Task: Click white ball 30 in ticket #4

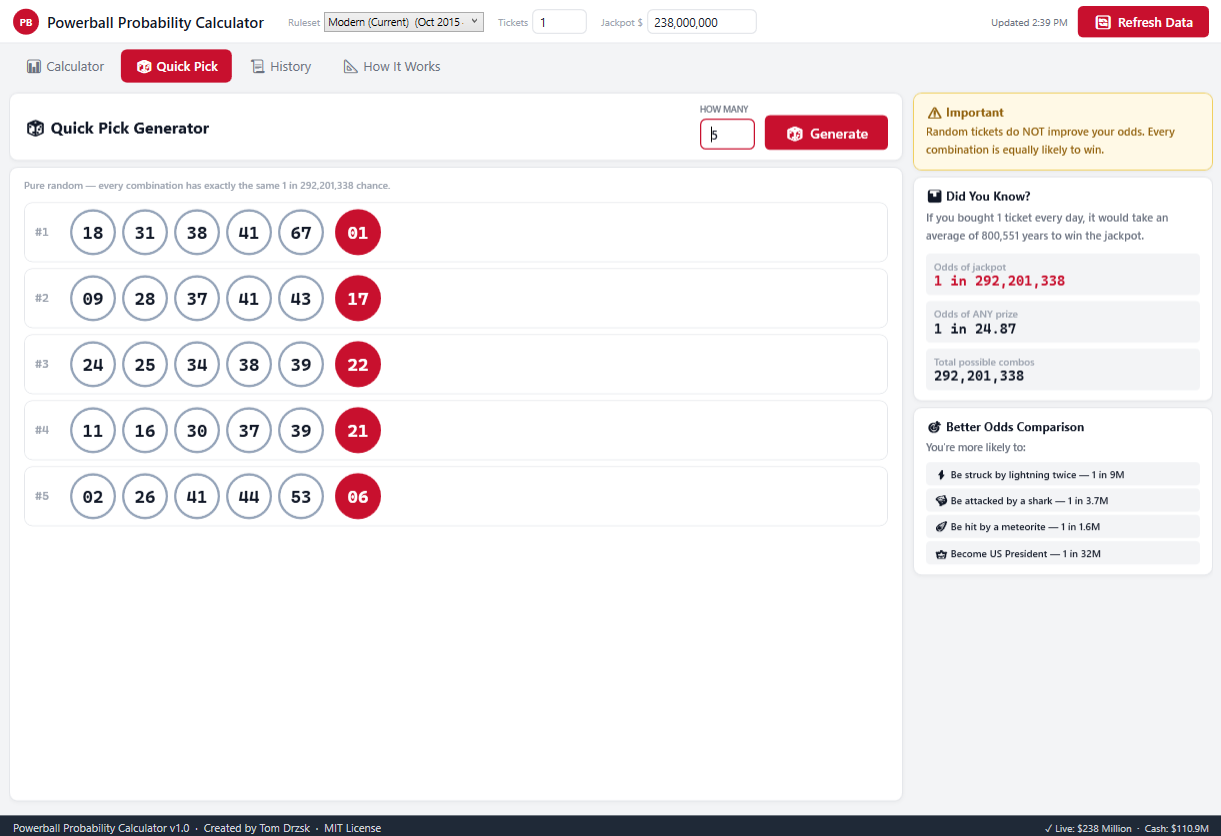Action: [x=197, y=431]
